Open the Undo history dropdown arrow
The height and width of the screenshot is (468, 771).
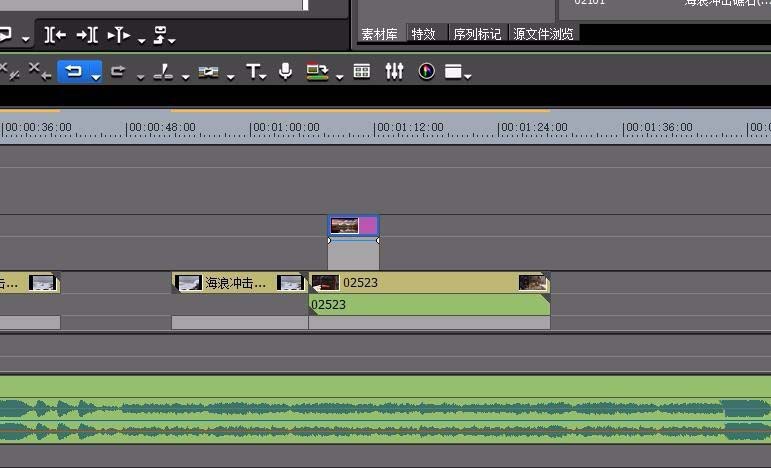pyautogui.click(x=96, y=77)
